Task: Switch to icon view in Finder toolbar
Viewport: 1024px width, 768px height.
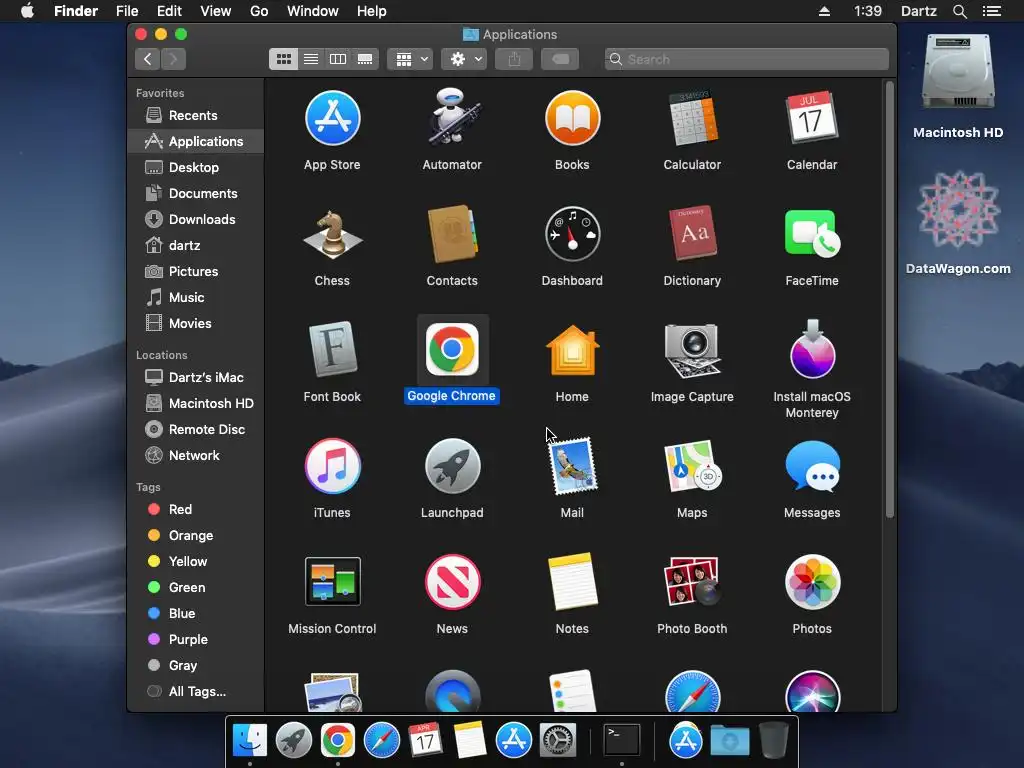Action: click(283, 59)
